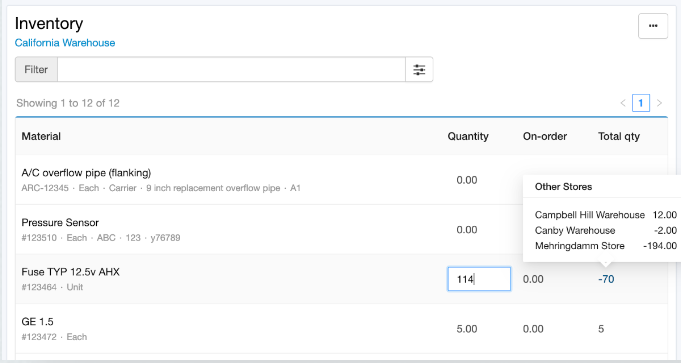Click quantity 0.00 of Pressure Sensor

[x=466, y=230]
